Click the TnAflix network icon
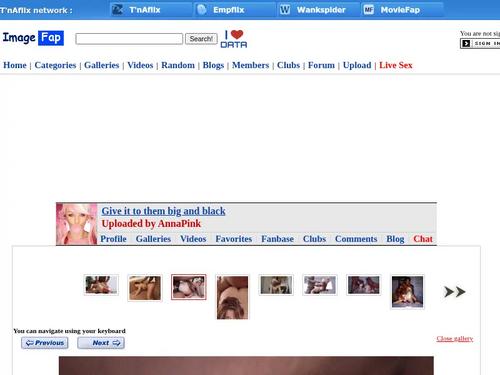The image size is (500, 375). click(x=117, y=10)
